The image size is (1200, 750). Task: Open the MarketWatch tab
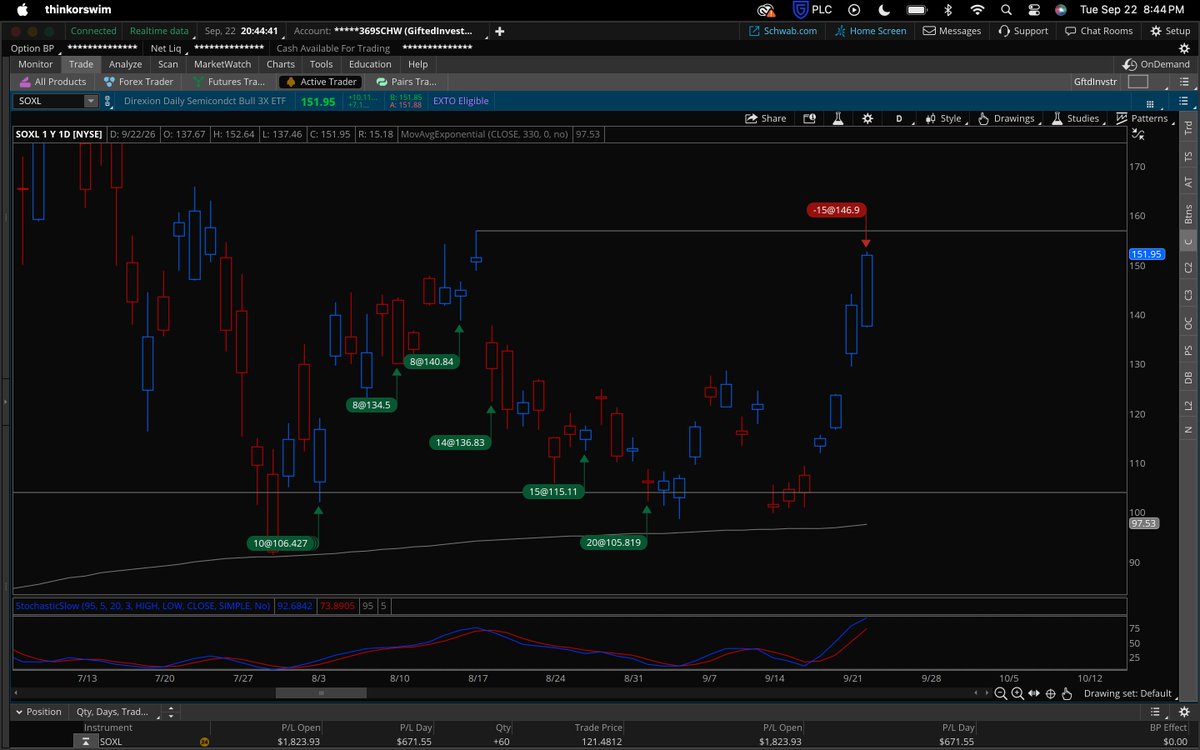pyautogui.click(x=222, y=64)
